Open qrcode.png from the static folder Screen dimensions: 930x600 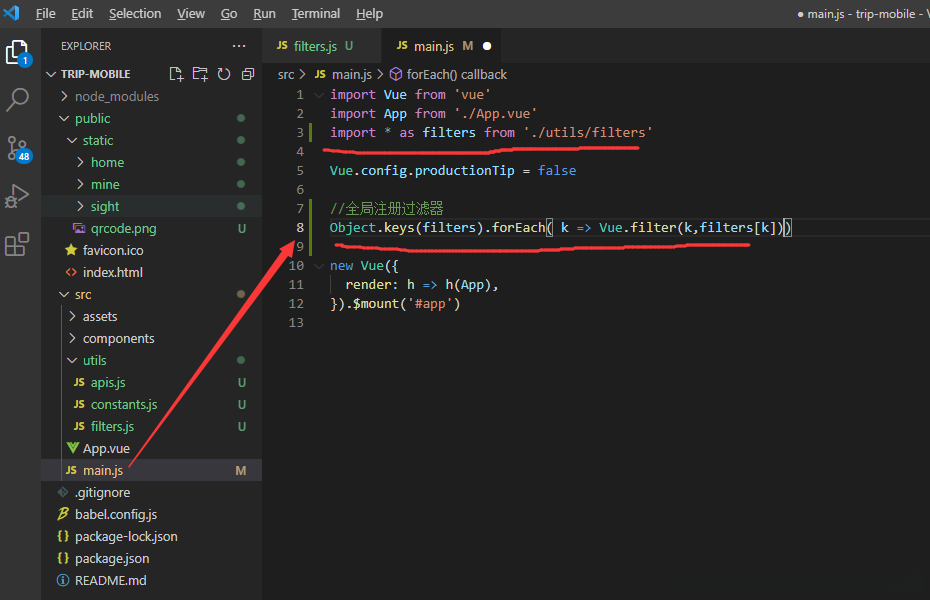click(123, 228)
